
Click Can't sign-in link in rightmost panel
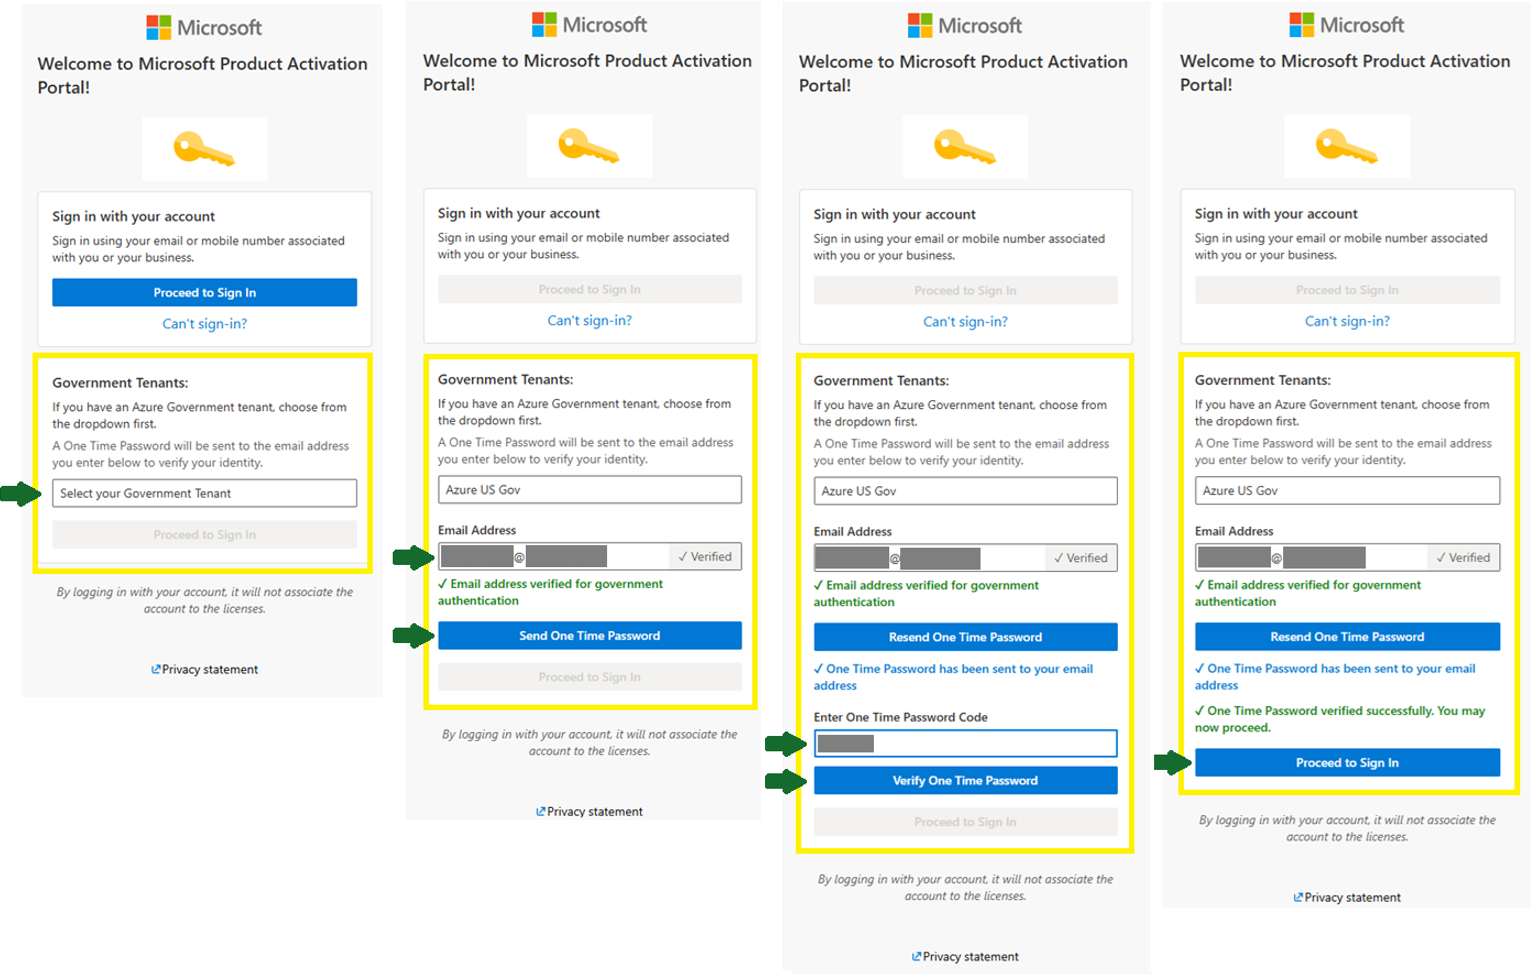[x=1348, y=321]
